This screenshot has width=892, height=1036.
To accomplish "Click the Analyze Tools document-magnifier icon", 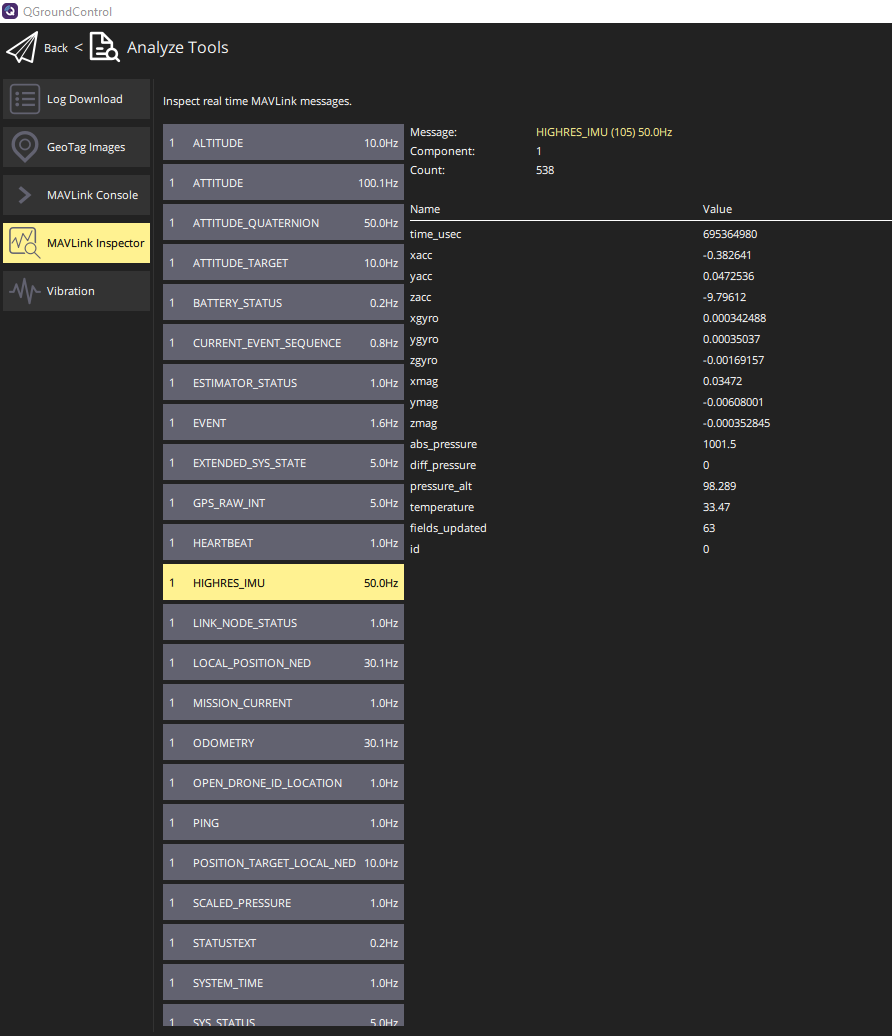I will tap(104, 48).
